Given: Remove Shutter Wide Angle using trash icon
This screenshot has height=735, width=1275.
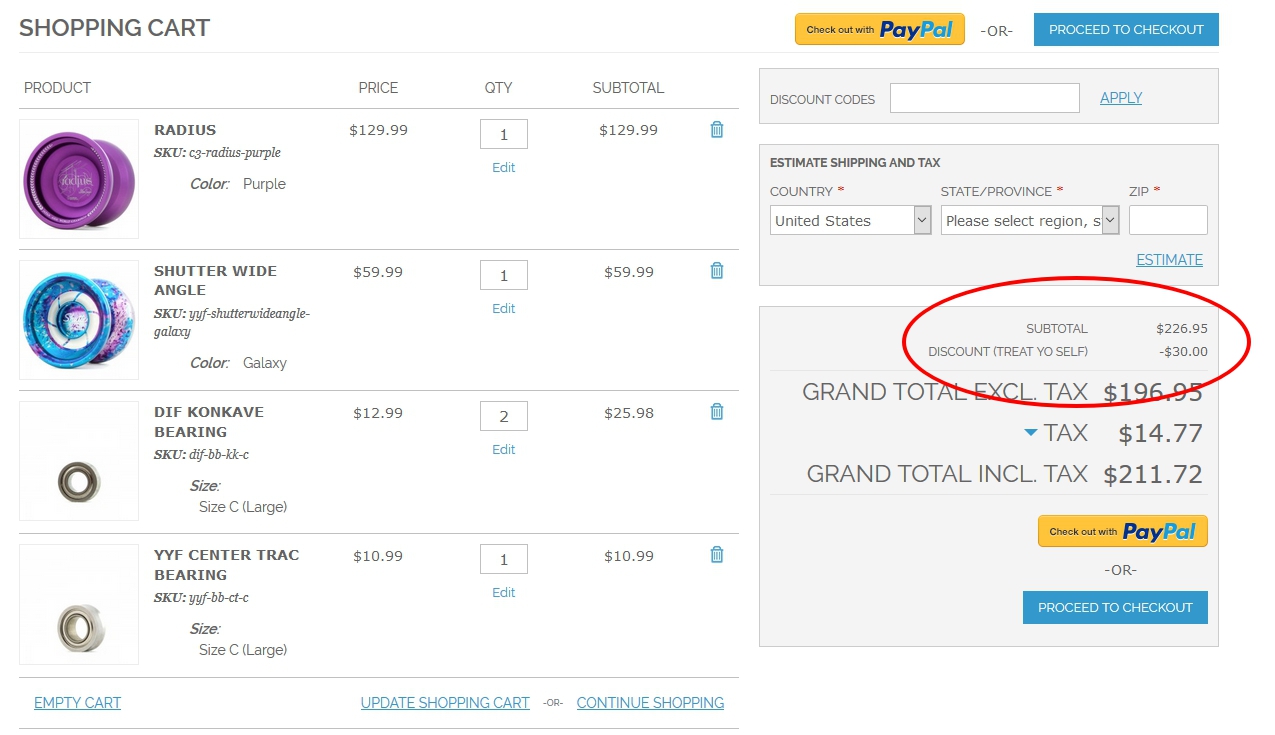Looking at the screenshot, I should 716,271.
